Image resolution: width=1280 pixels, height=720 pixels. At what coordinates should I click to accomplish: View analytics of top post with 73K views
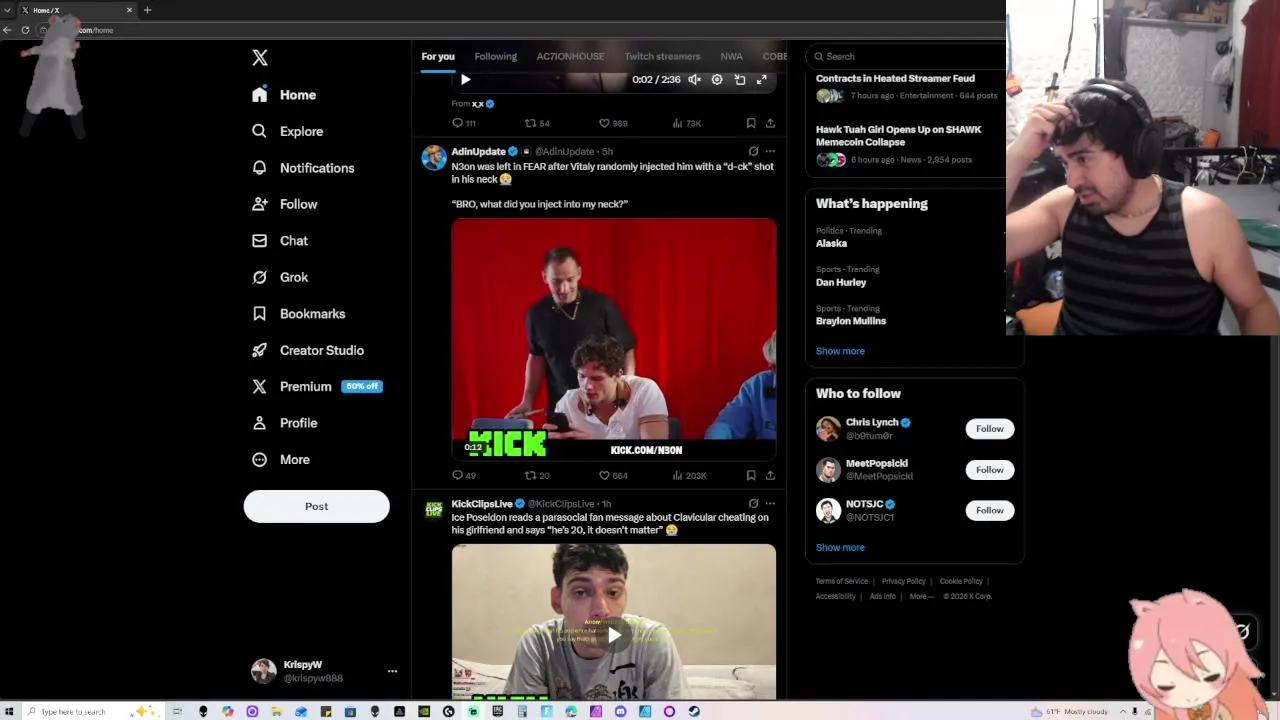[x=686, y=123]
